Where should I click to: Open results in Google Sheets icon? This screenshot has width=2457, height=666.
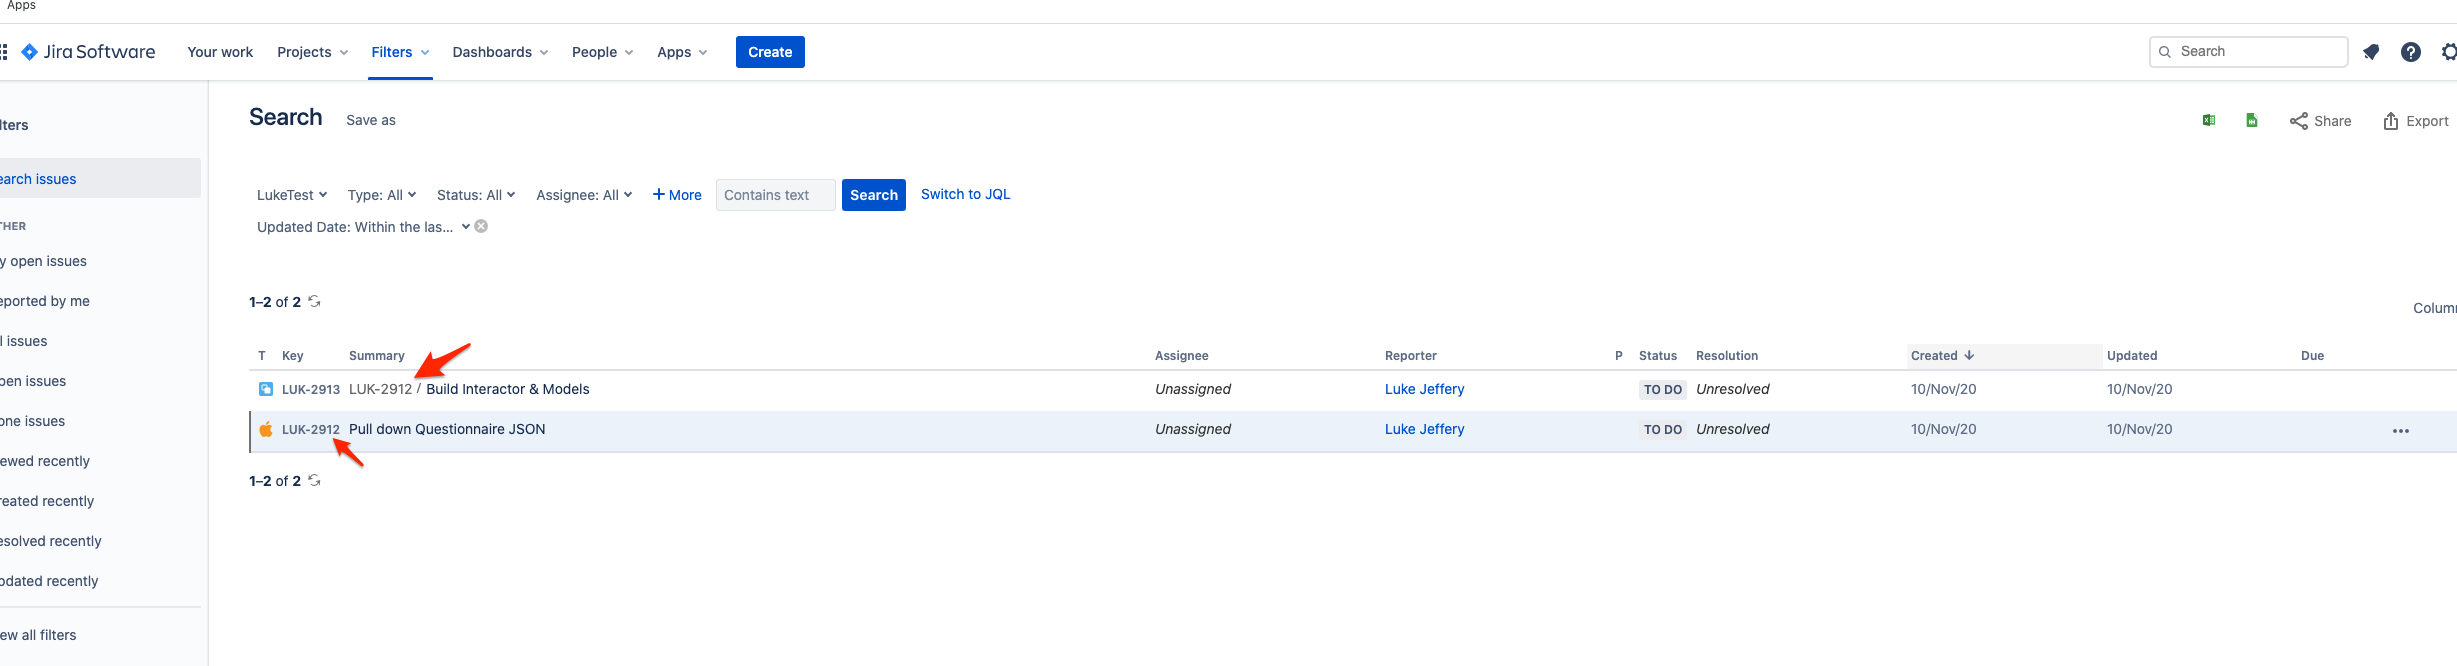(x=2252, y=121)
